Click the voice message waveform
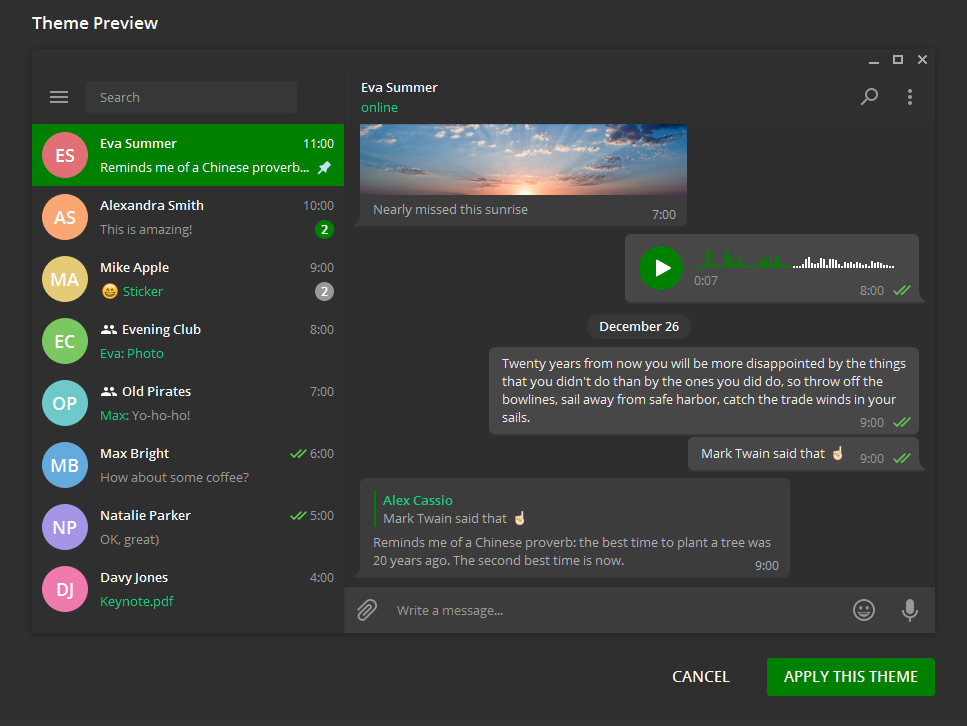Viewport: 967px width, 726px height. [x=793, y=263]
